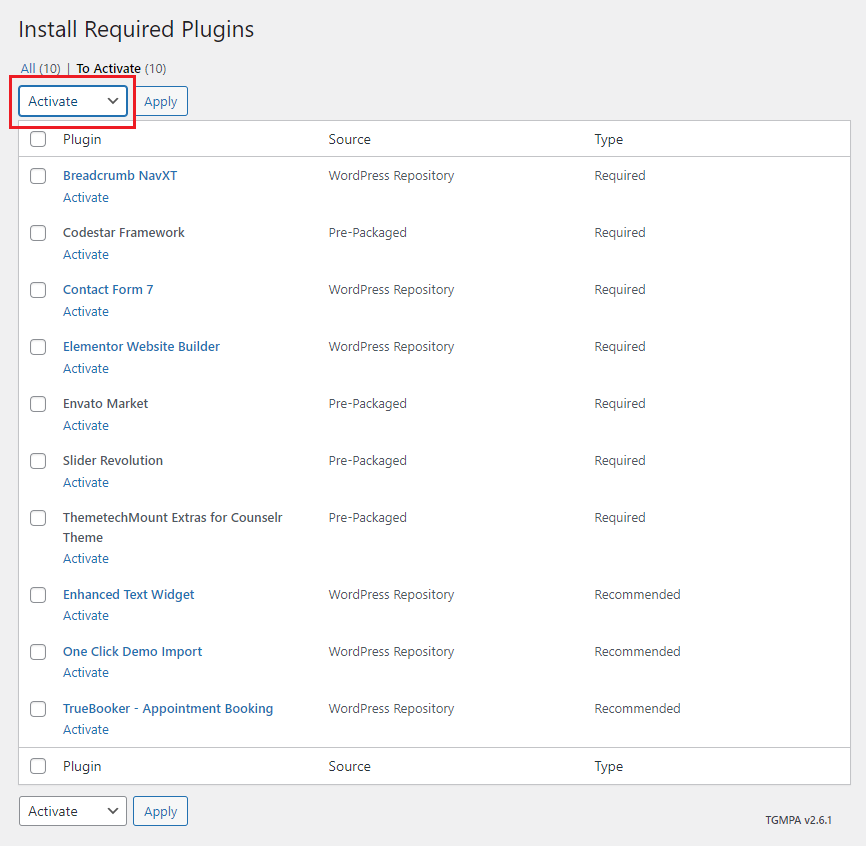Activate the Breadcrumb NavXT plugin
The width and height of the screenshot is (866, 846).
point(86,198)
